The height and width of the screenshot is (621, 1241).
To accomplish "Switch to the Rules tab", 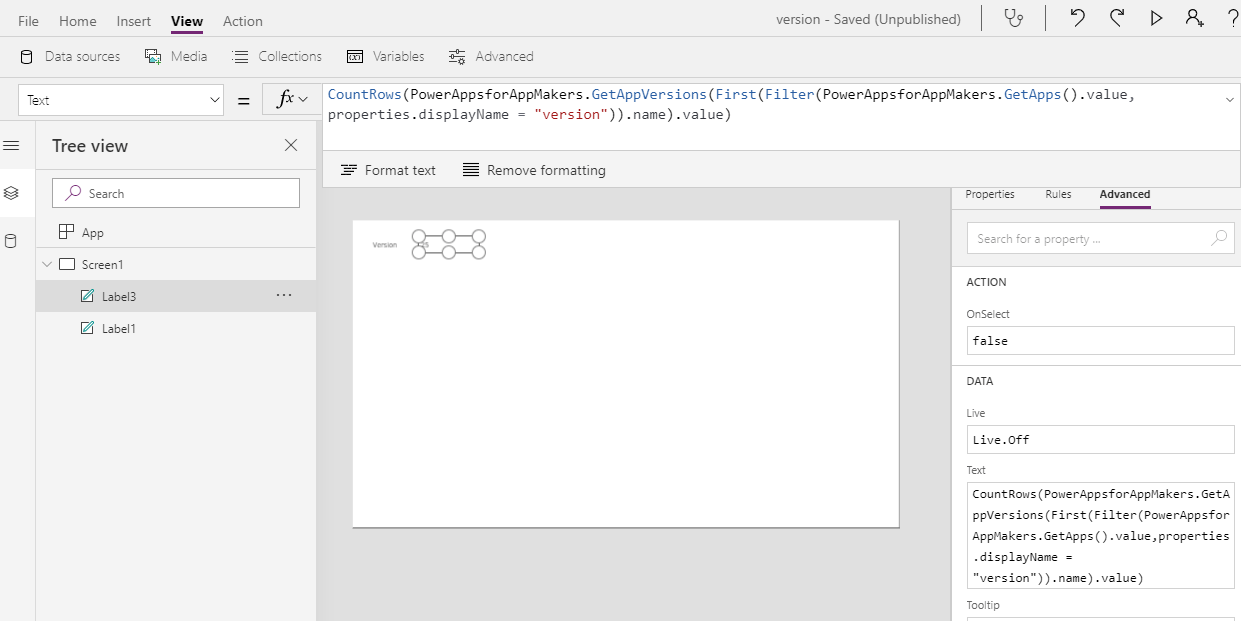I will [x=1058, y=194].
